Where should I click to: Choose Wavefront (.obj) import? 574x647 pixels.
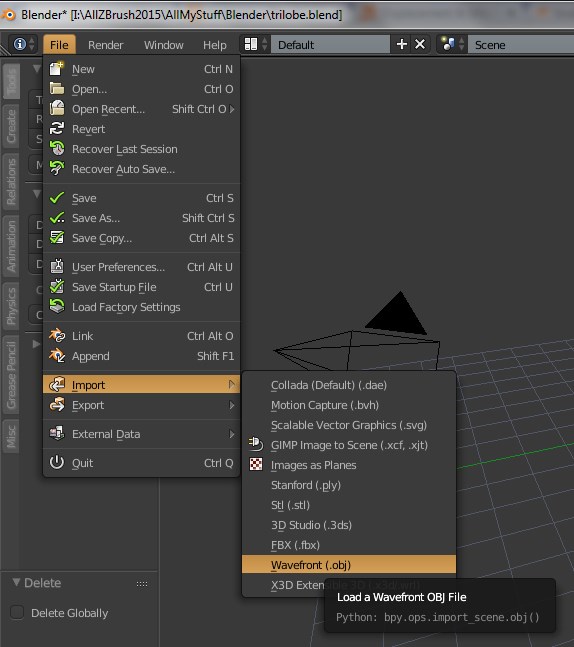(x=349, y=565)
